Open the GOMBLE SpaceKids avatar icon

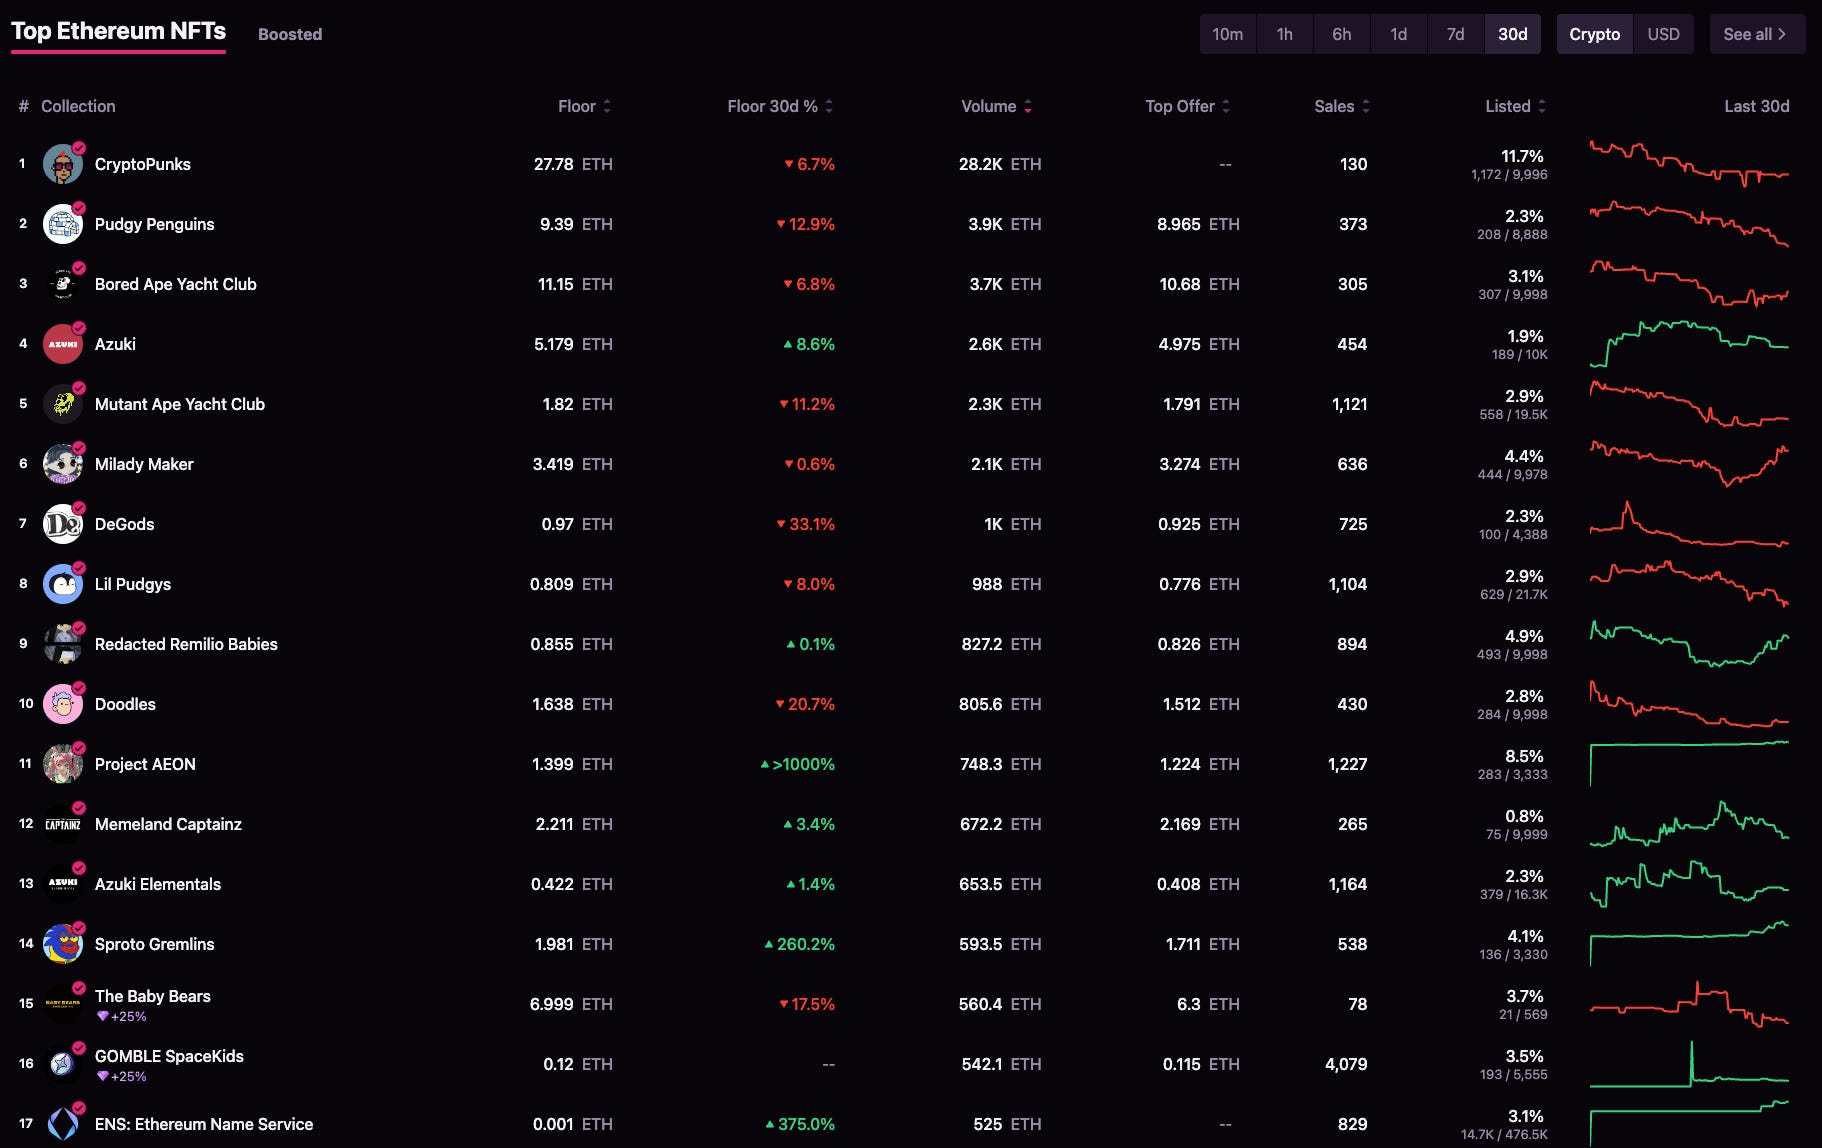click(63, 1064)
